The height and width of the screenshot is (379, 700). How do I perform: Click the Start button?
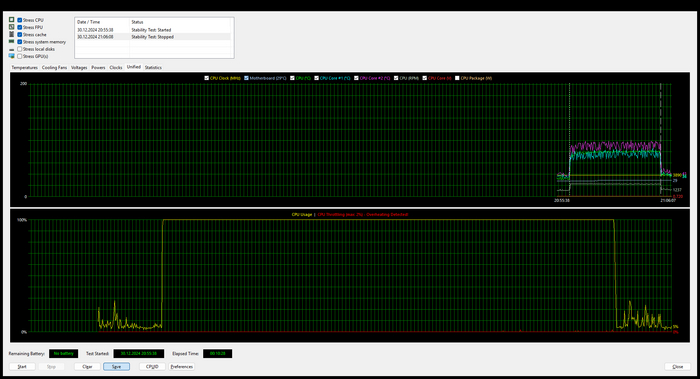22,367
